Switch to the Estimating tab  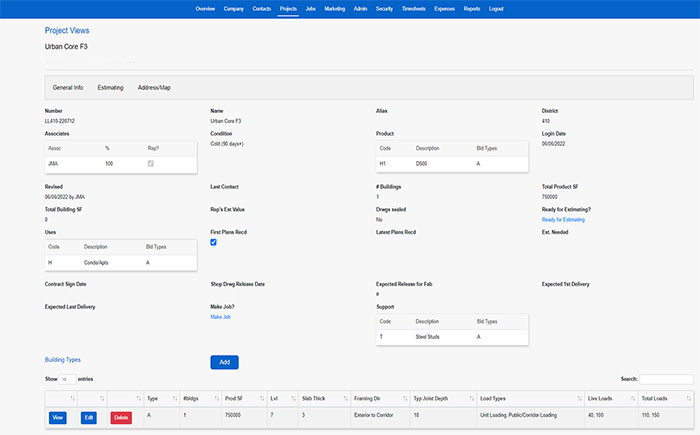coord(110,88)
